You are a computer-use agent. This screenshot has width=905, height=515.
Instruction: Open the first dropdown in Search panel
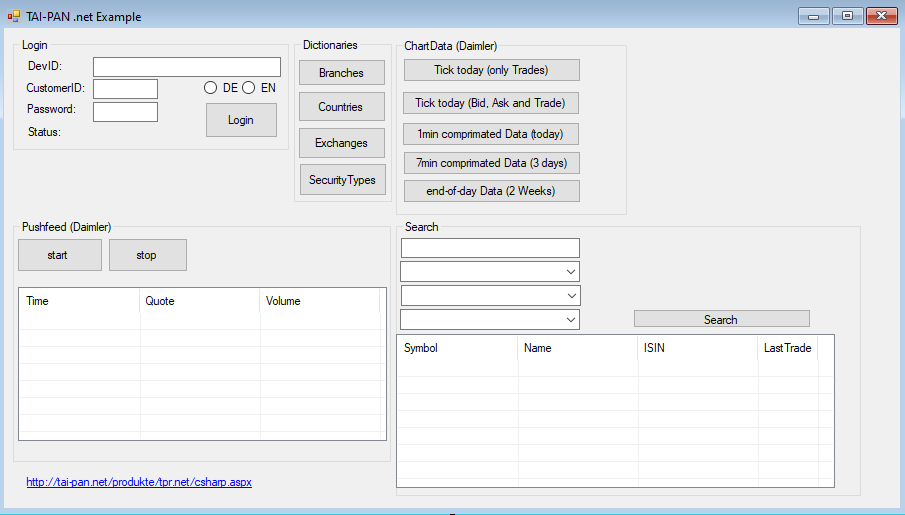click(x=490, y=272)
